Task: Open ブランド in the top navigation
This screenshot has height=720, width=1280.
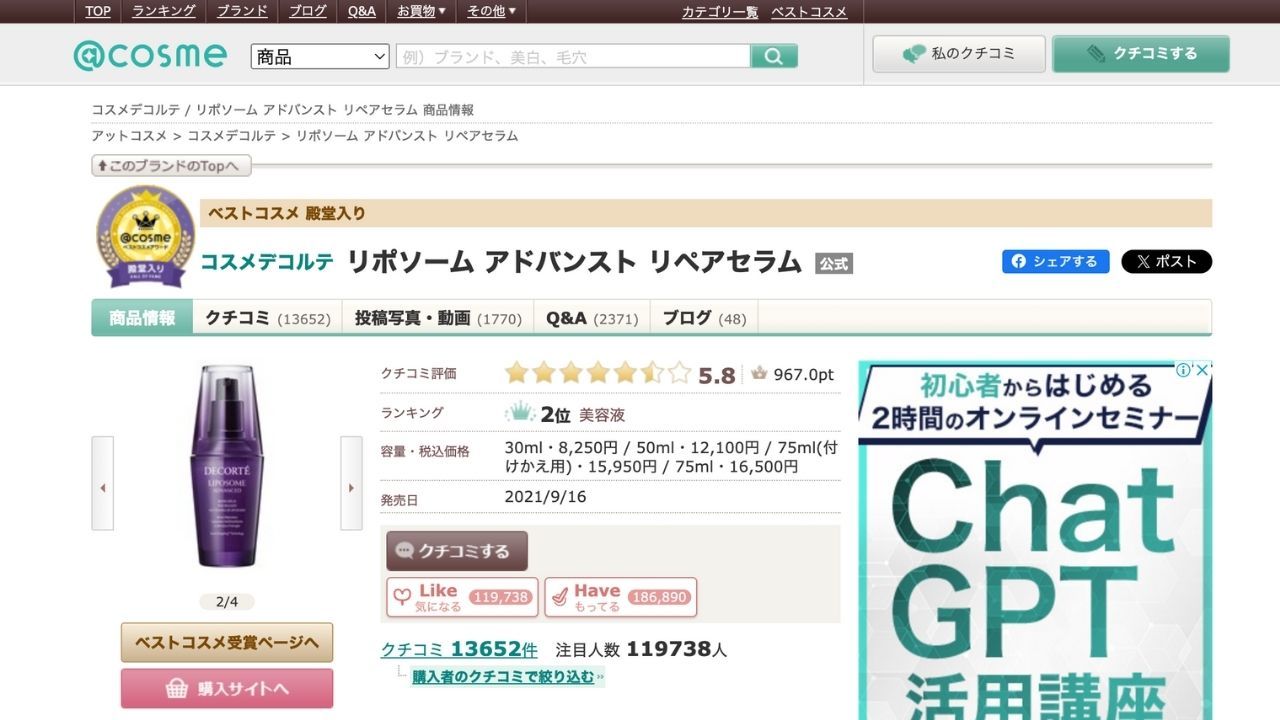Action: pyautogui.click(x=242, y=11)
